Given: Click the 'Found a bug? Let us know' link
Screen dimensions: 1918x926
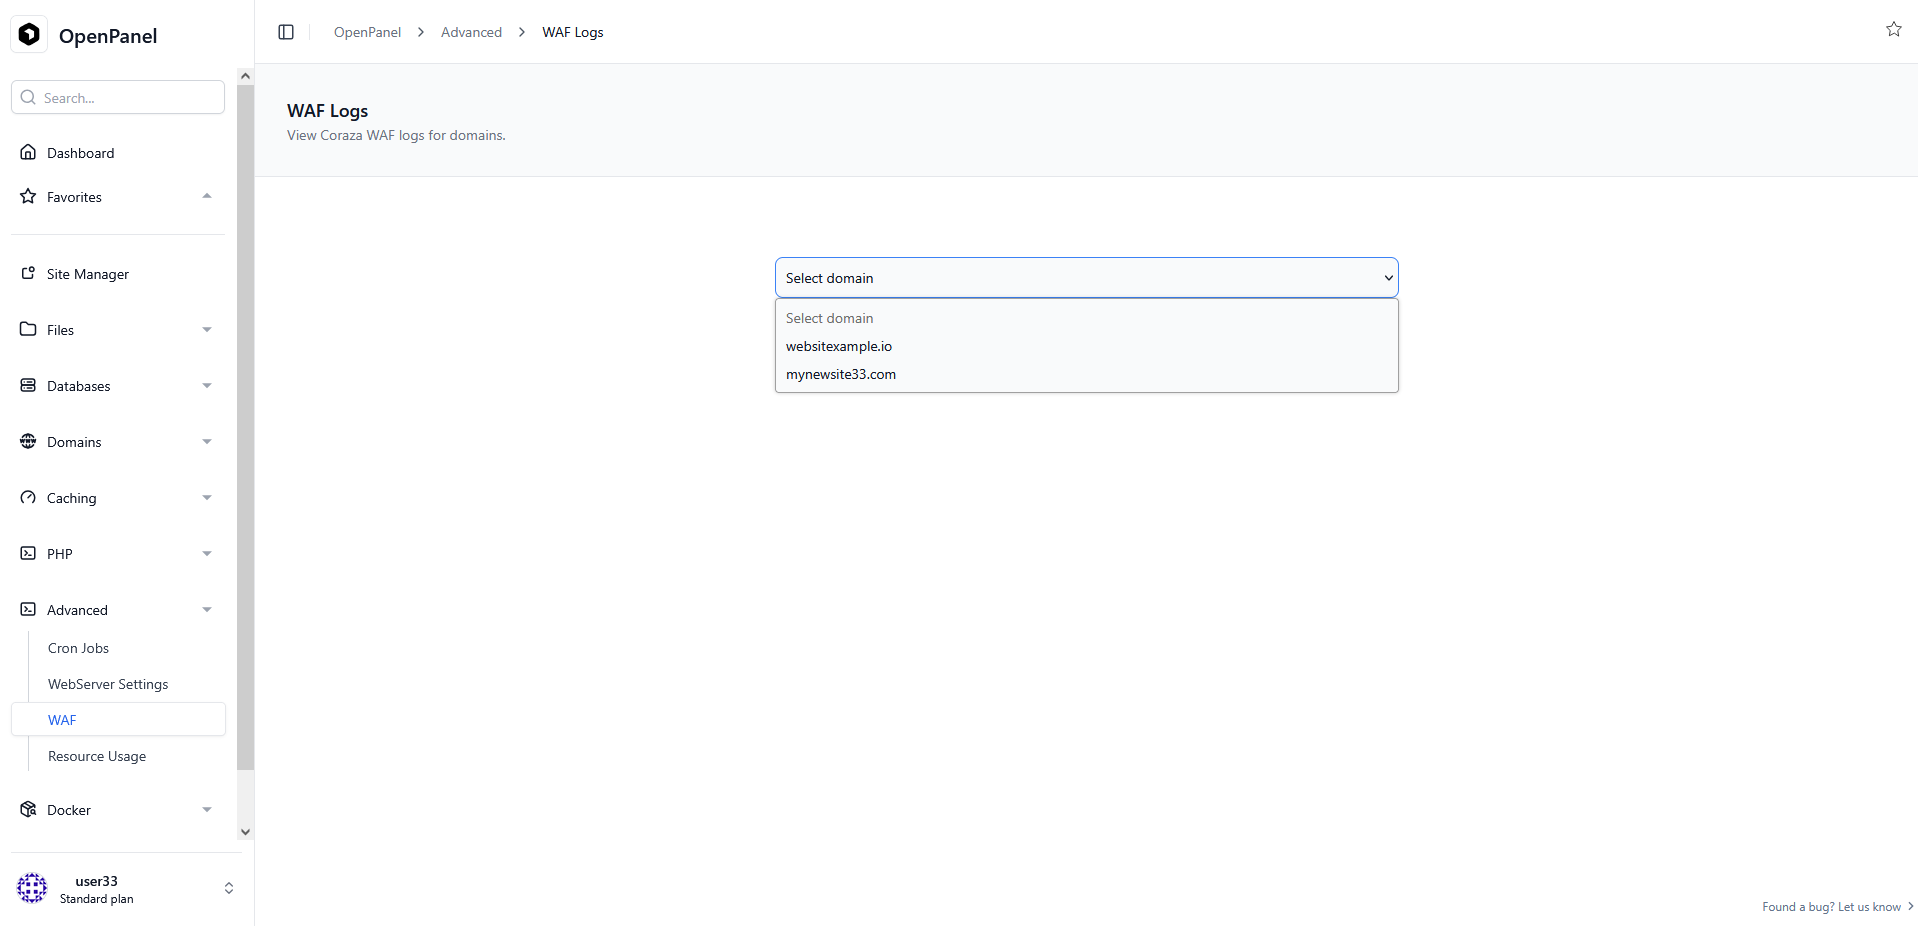Looking at the screenshot, I should tap(1831, 907).
